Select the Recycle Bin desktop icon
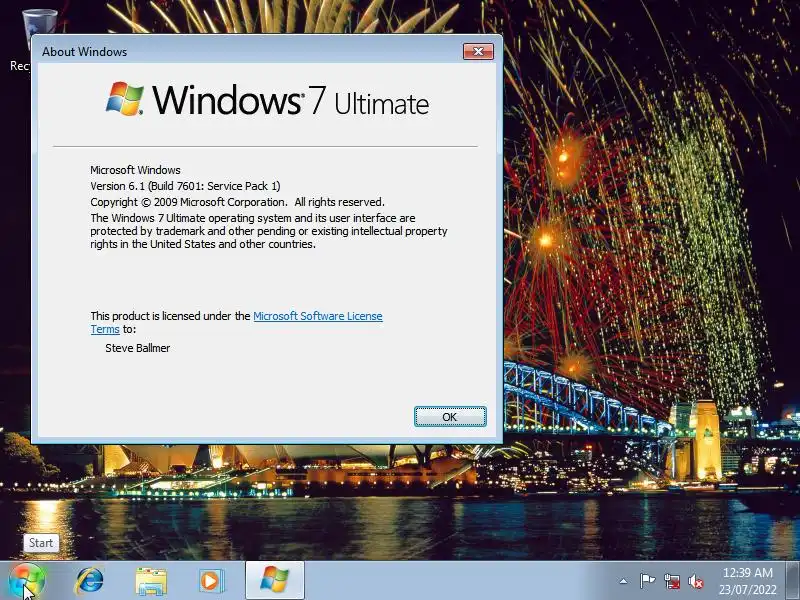800x600 pixels. coord(32,41)
